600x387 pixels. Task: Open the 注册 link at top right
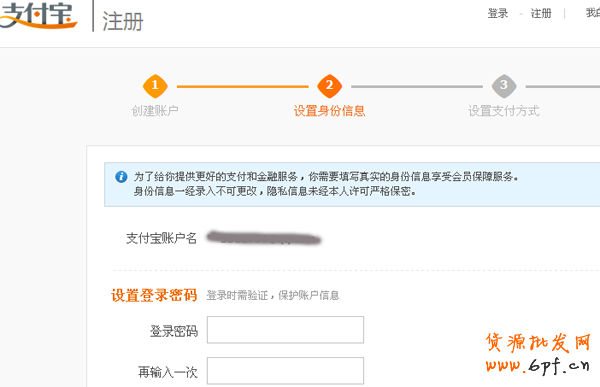pyautogui.click(x=541, y=14)
